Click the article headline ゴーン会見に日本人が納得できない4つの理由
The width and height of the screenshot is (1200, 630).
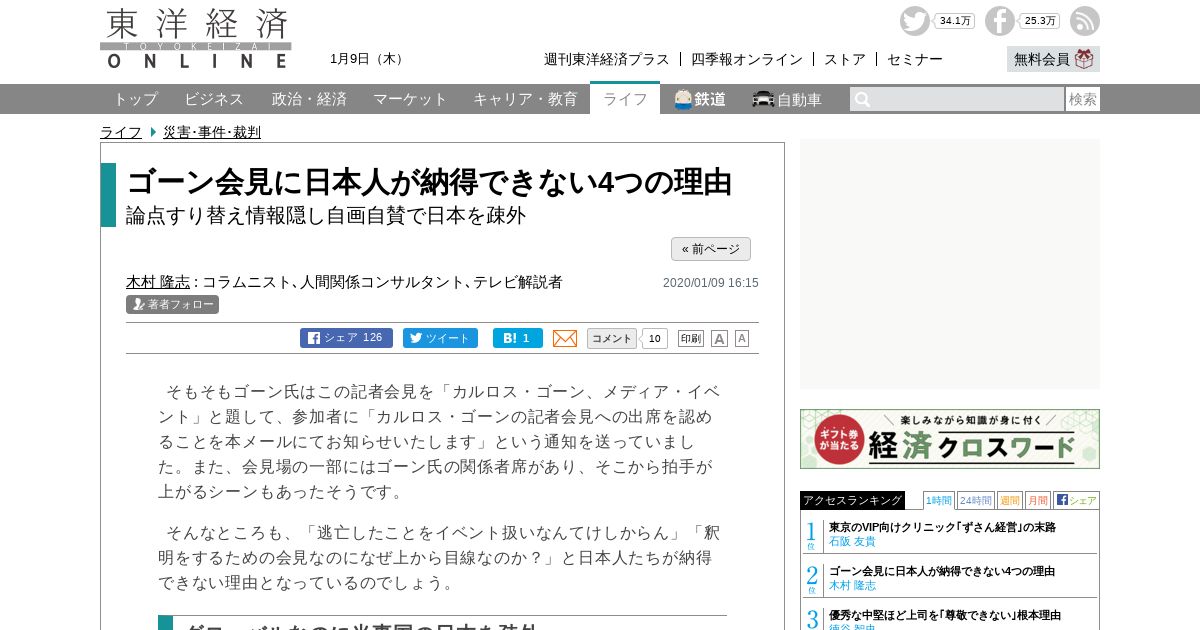point(429,182)
